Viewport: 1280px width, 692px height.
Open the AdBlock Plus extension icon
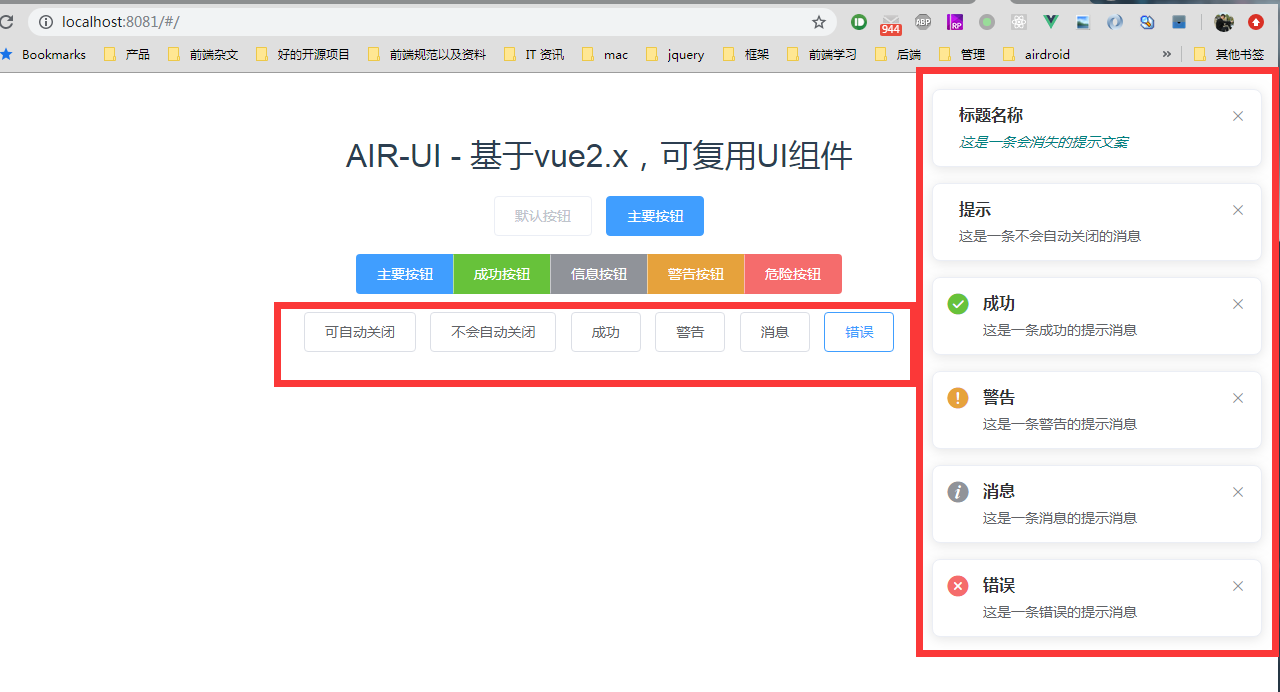point(923,22)
